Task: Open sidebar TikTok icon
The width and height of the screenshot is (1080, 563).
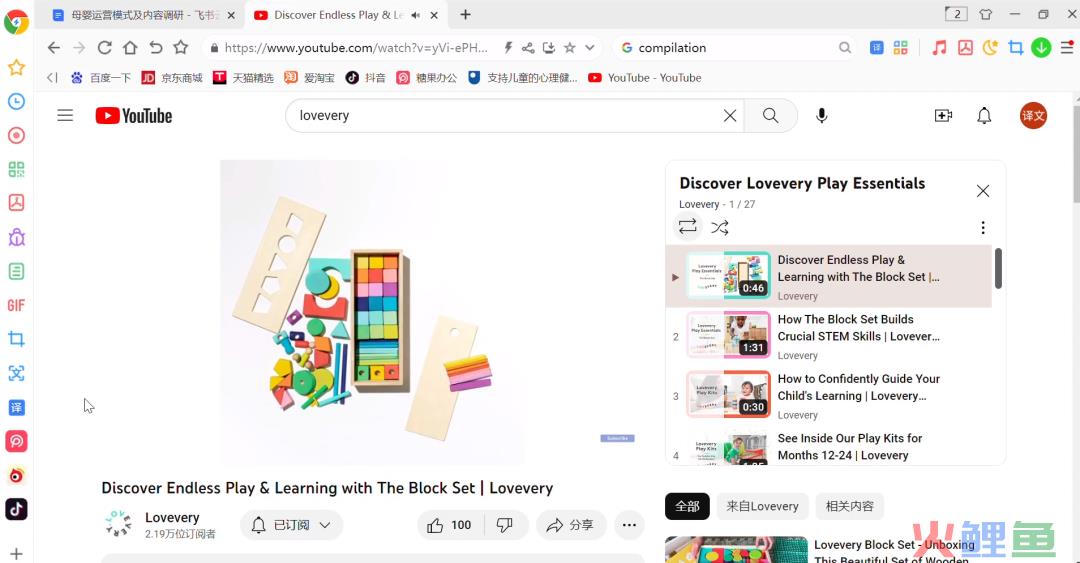Action: tap(17, 509)
